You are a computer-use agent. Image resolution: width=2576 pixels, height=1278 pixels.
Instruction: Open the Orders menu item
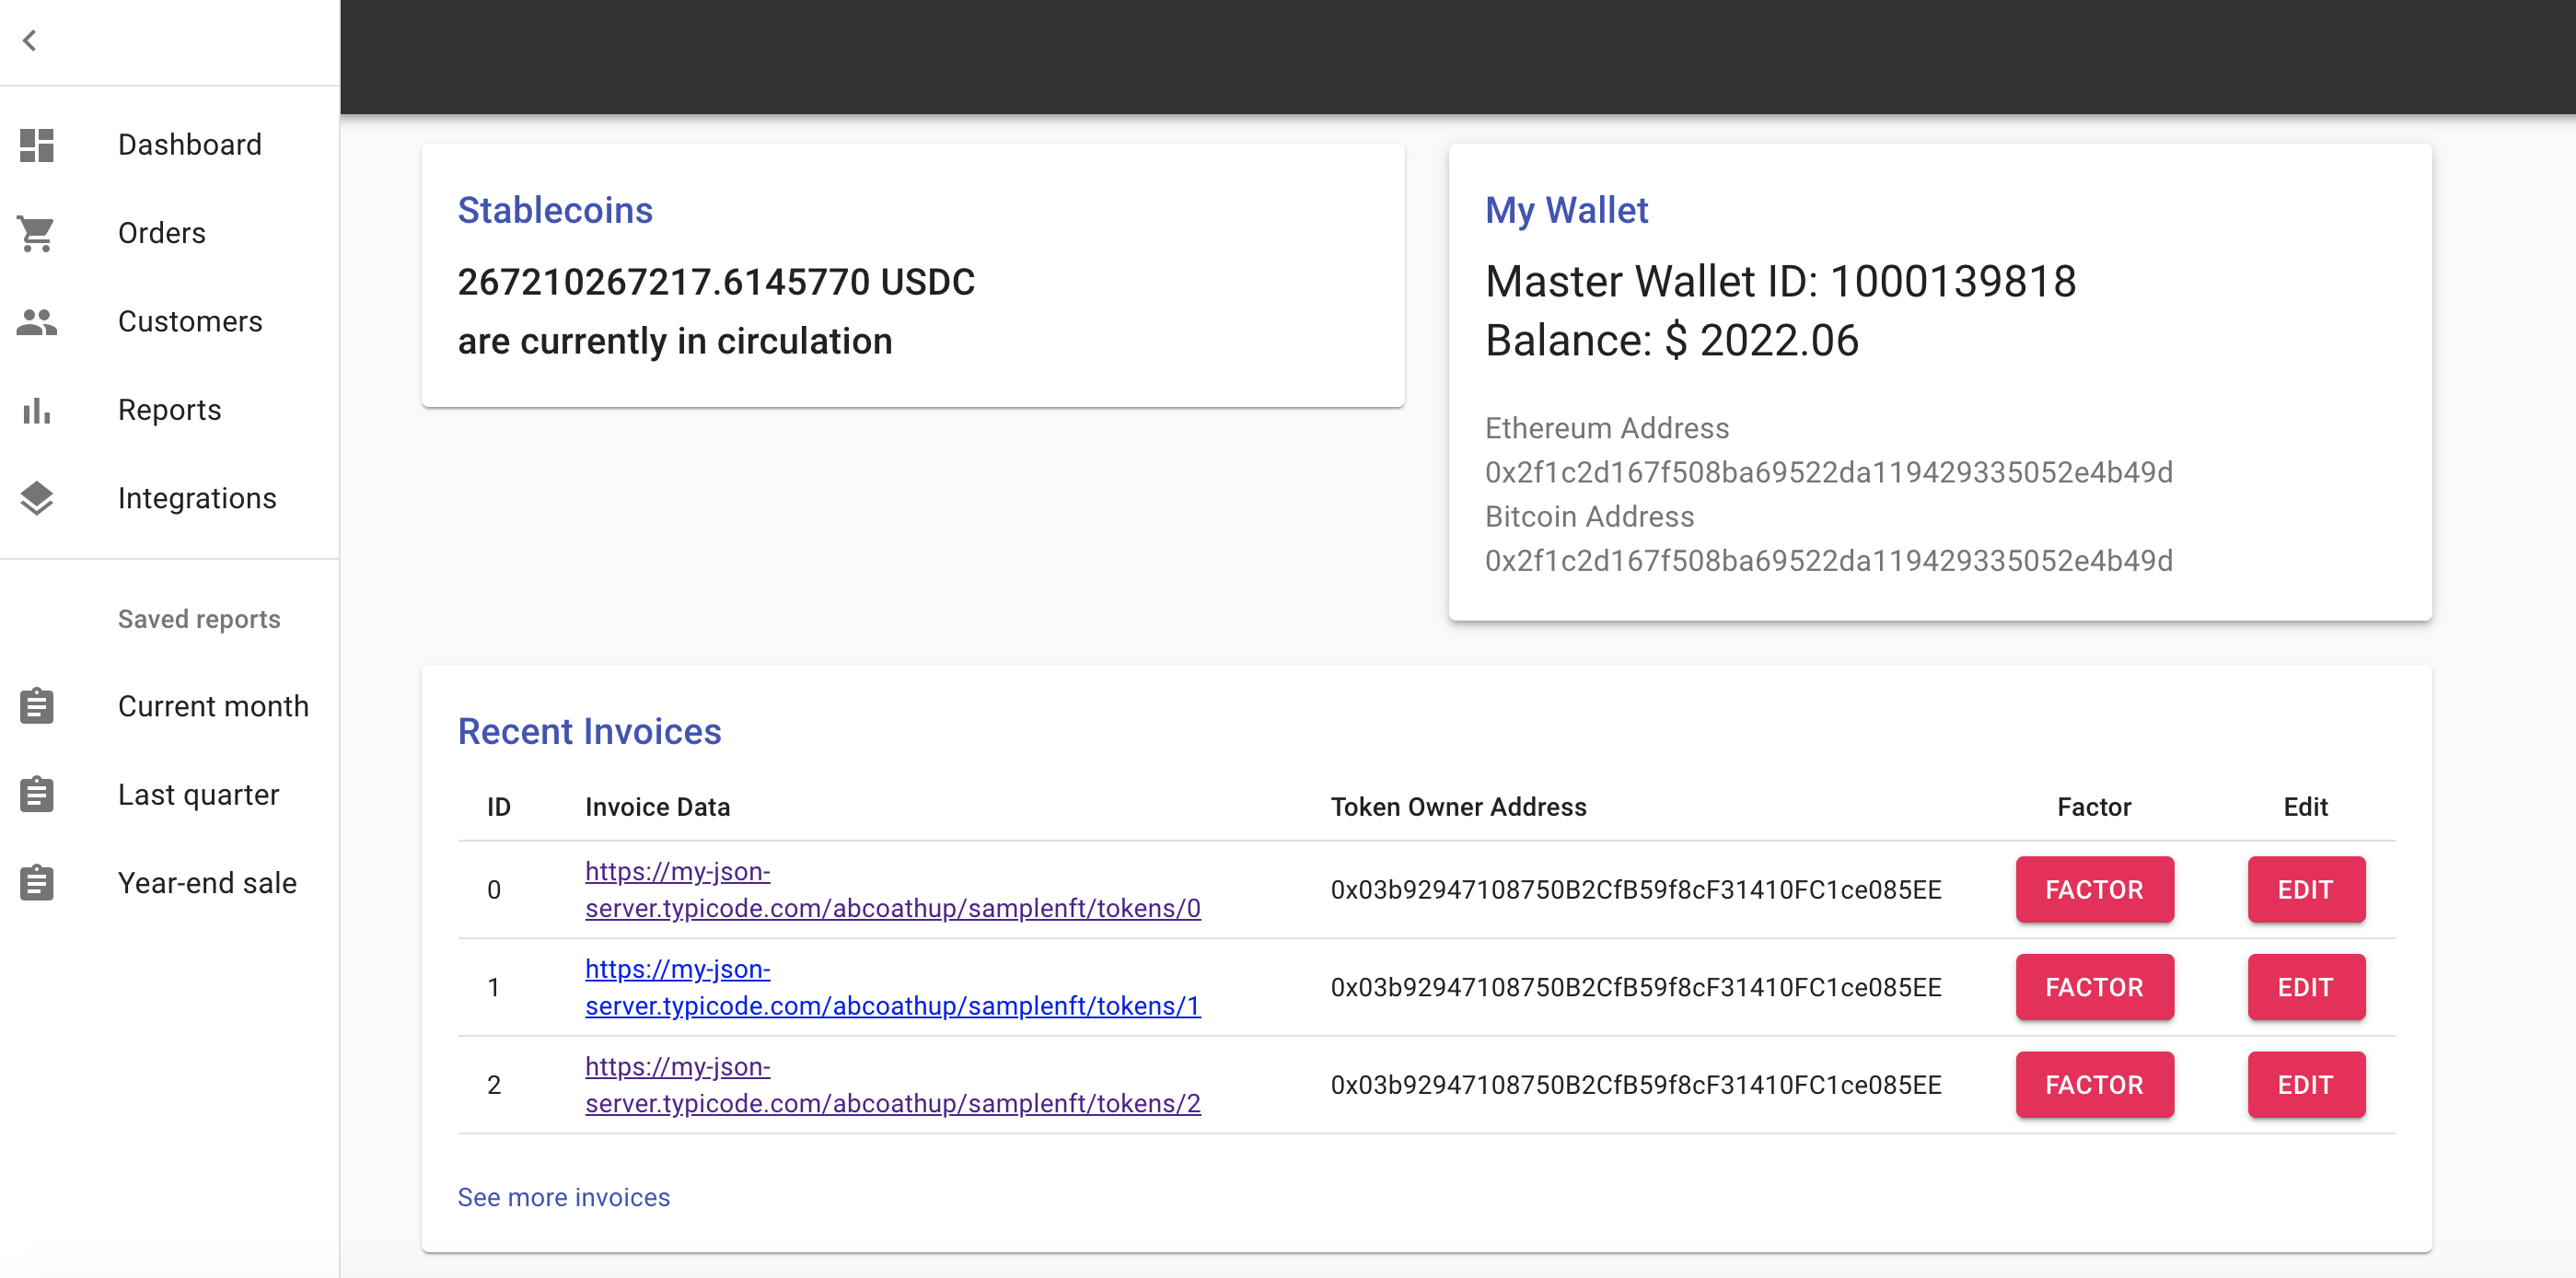(162, 233)
